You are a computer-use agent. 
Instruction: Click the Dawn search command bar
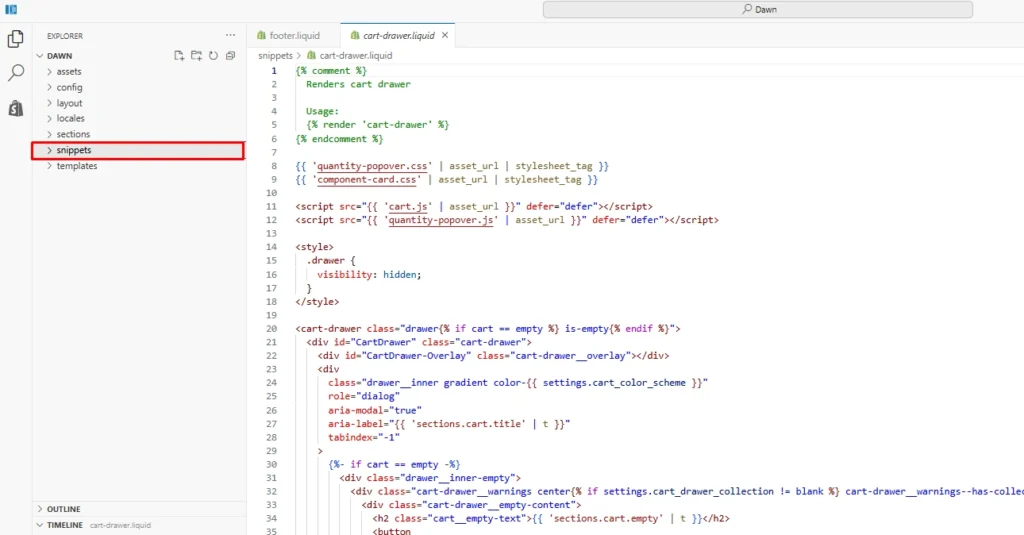point(758,9)
